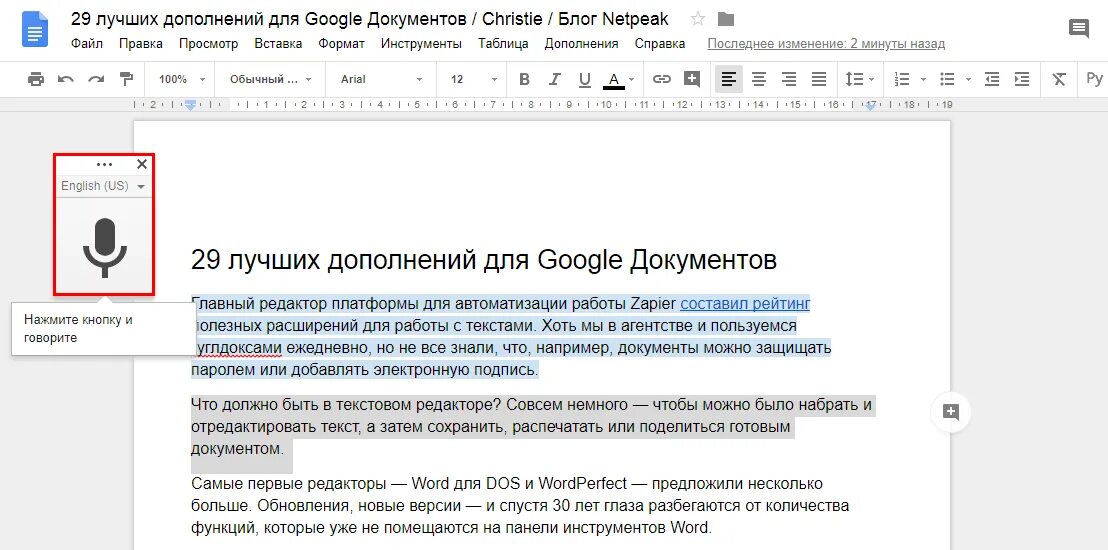Open input tools Ру button
Viewport: 1108px width, 550px height.
coord(1094,78)
